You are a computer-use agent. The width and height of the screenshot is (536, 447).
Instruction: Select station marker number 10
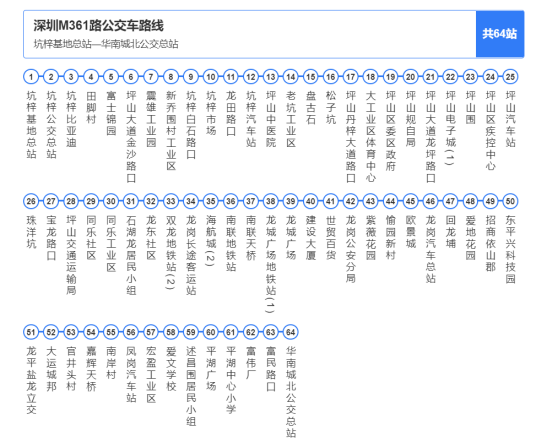(x=211, y=77)
